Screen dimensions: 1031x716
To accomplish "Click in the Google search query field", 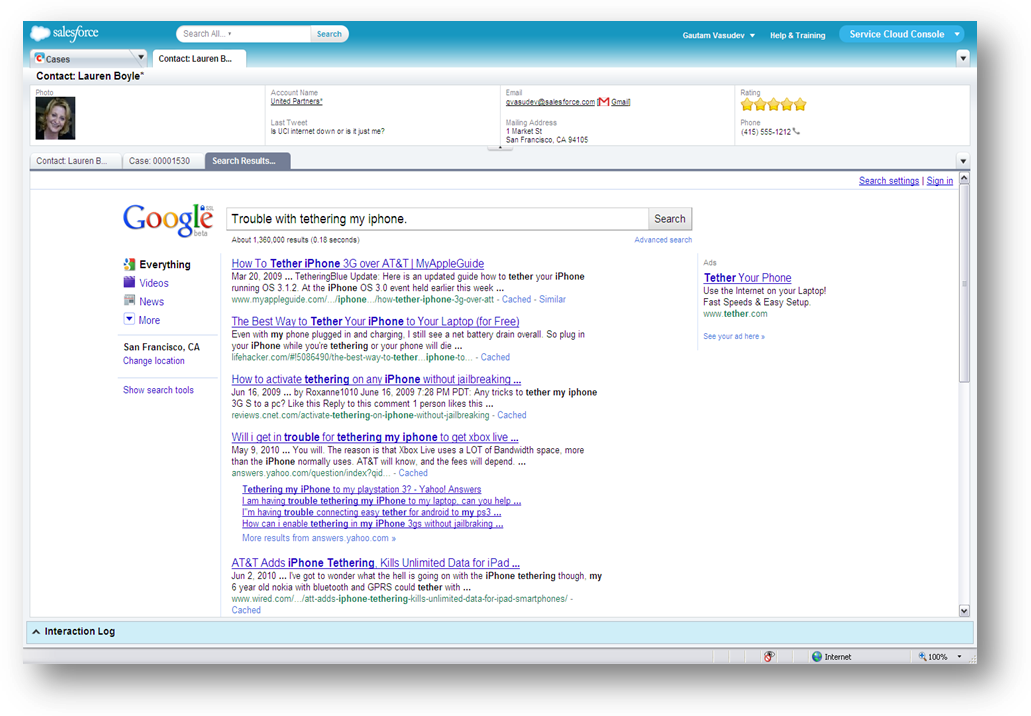I will [x=436, y=219].
